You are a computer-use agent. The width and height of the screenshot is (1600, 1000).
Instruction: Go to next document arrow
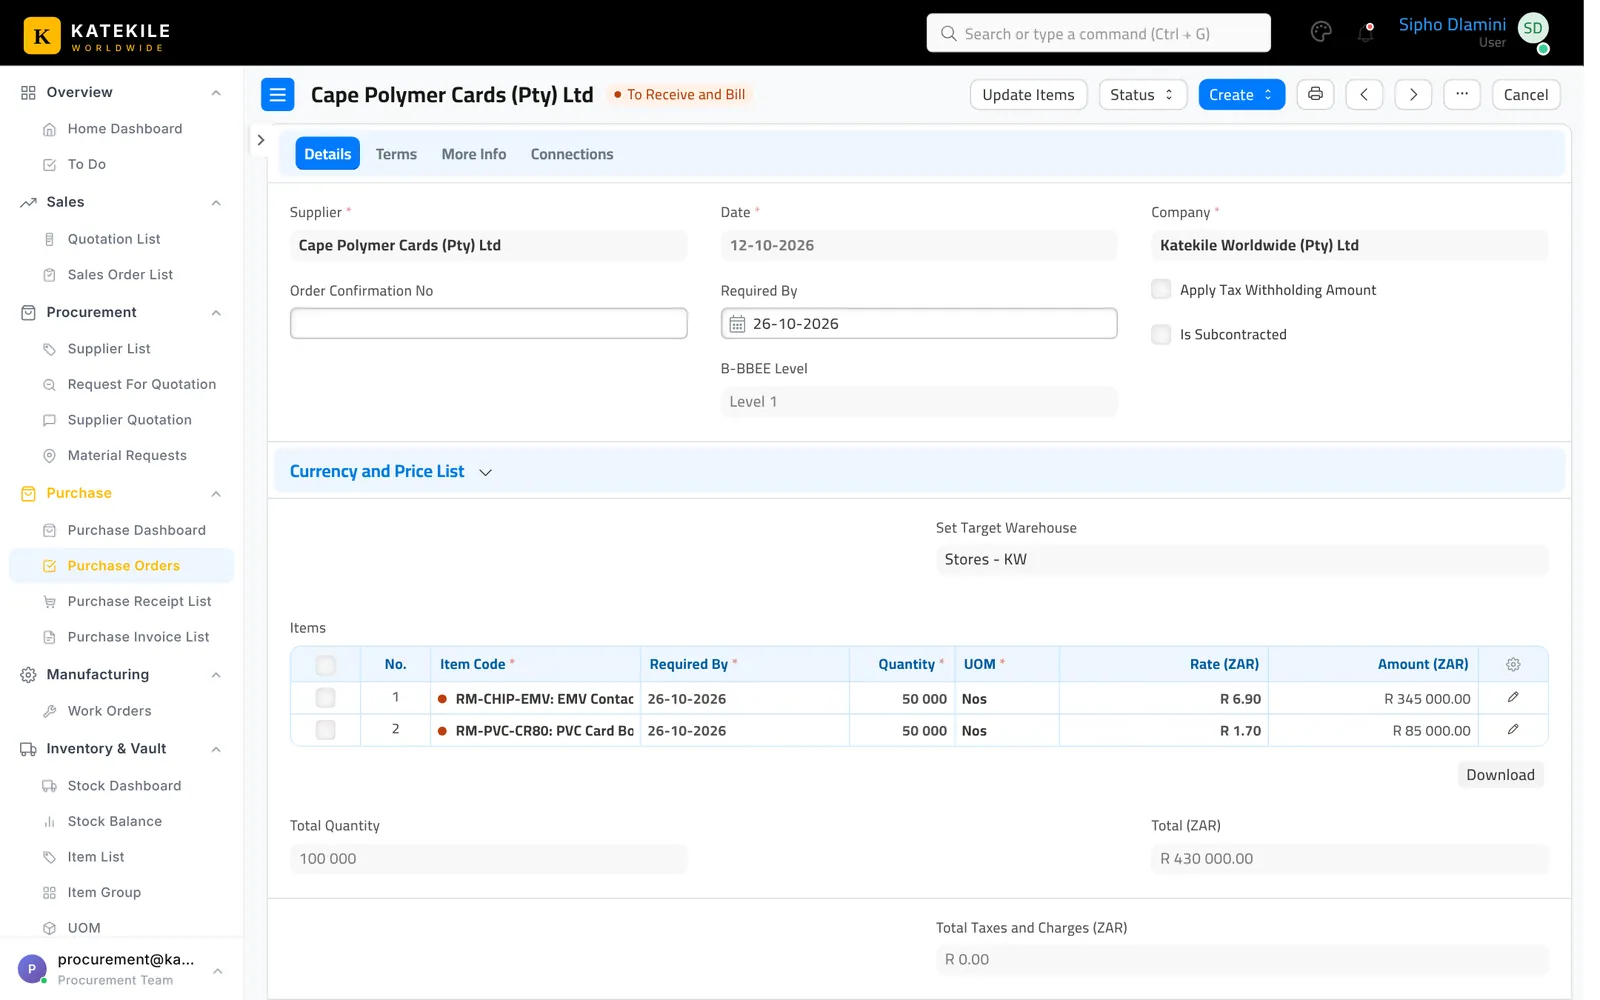pos(1413,94)
